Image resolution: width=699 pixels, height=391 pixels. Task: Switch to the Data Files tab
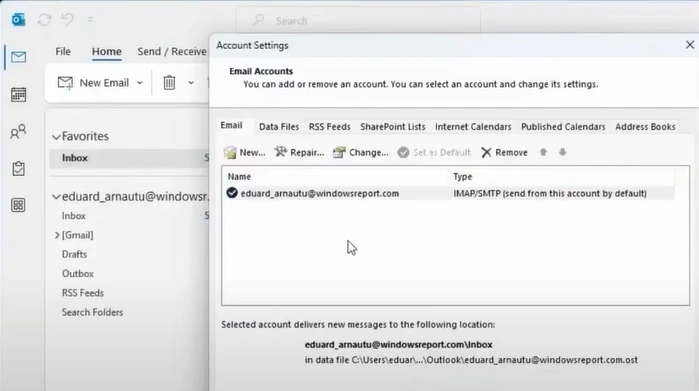279,127
